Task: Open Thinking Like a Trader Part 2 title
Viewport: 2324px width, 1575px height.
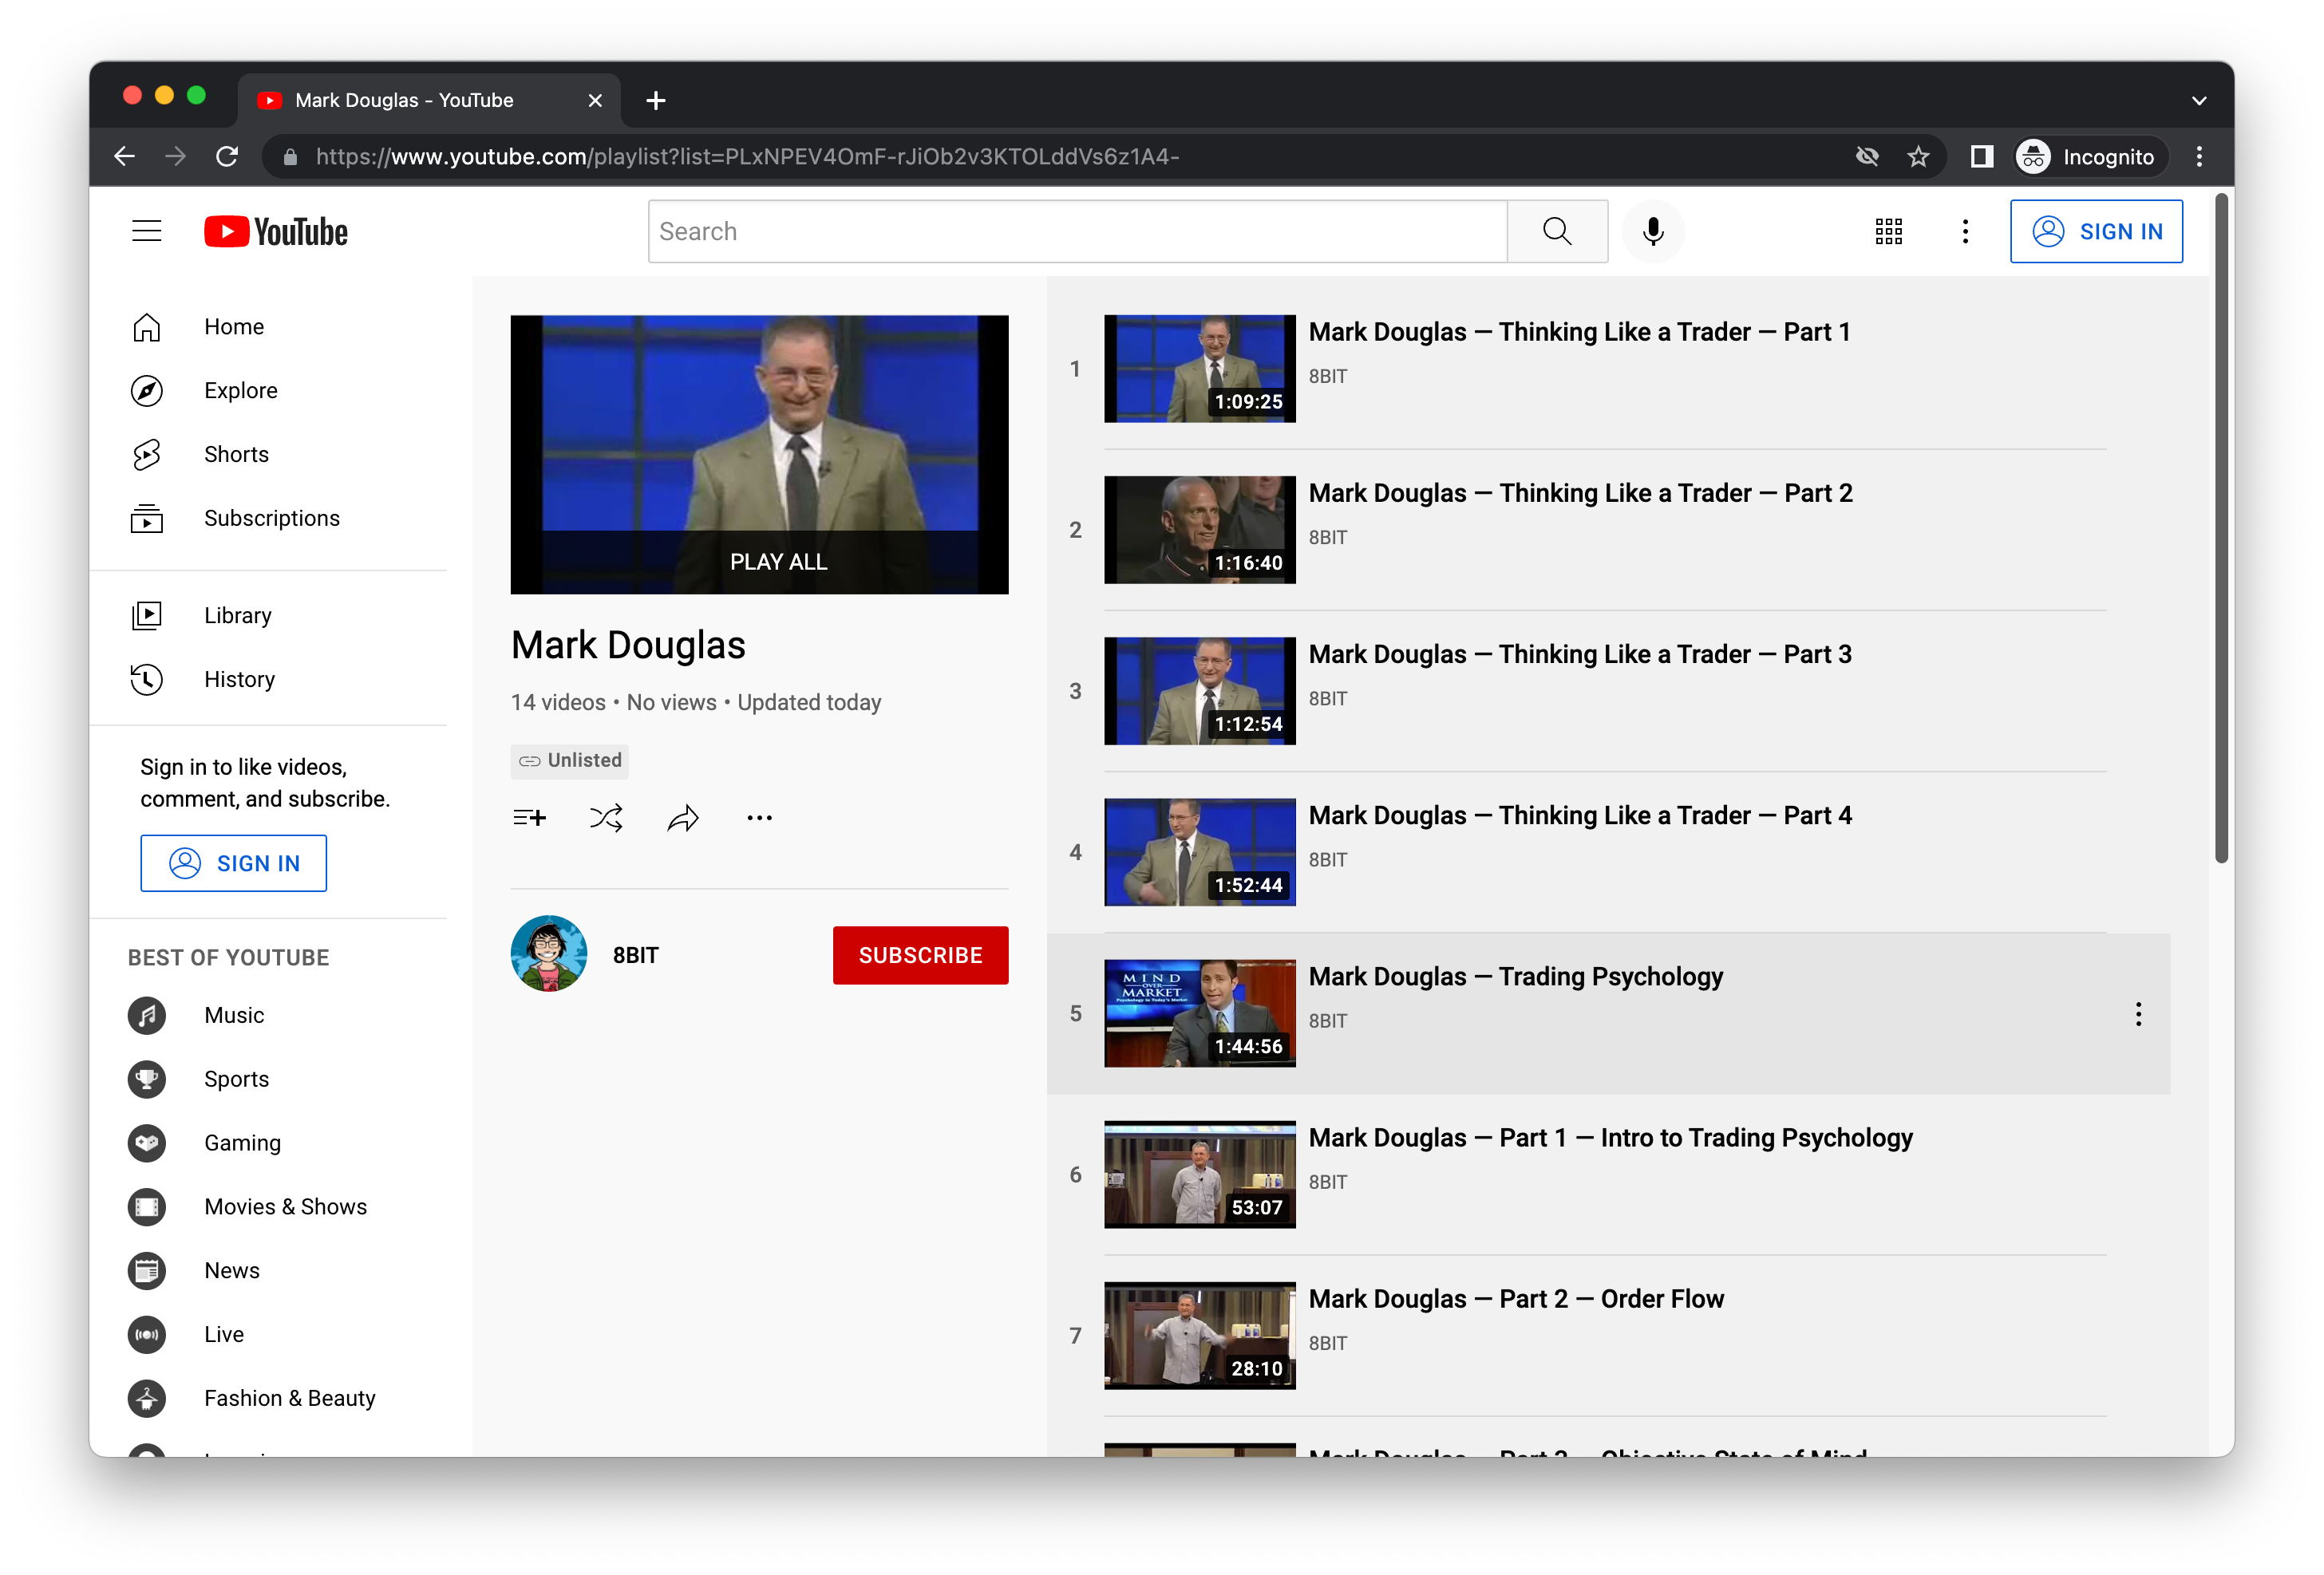Action: tap(1580, 493)
